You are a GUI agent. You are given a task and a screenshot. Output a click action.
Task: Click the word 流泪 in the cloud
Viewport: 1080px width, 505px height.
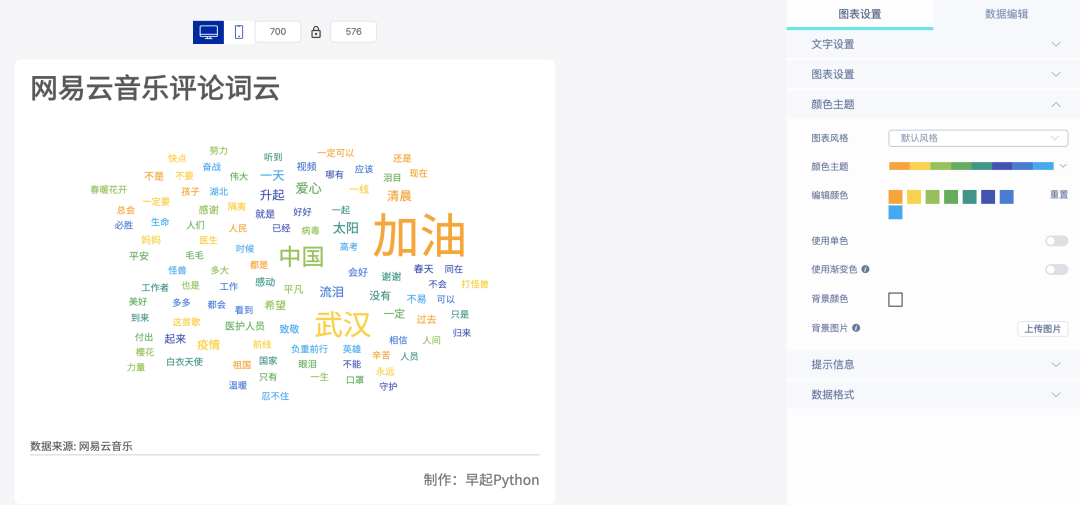[x=331, y=292]
